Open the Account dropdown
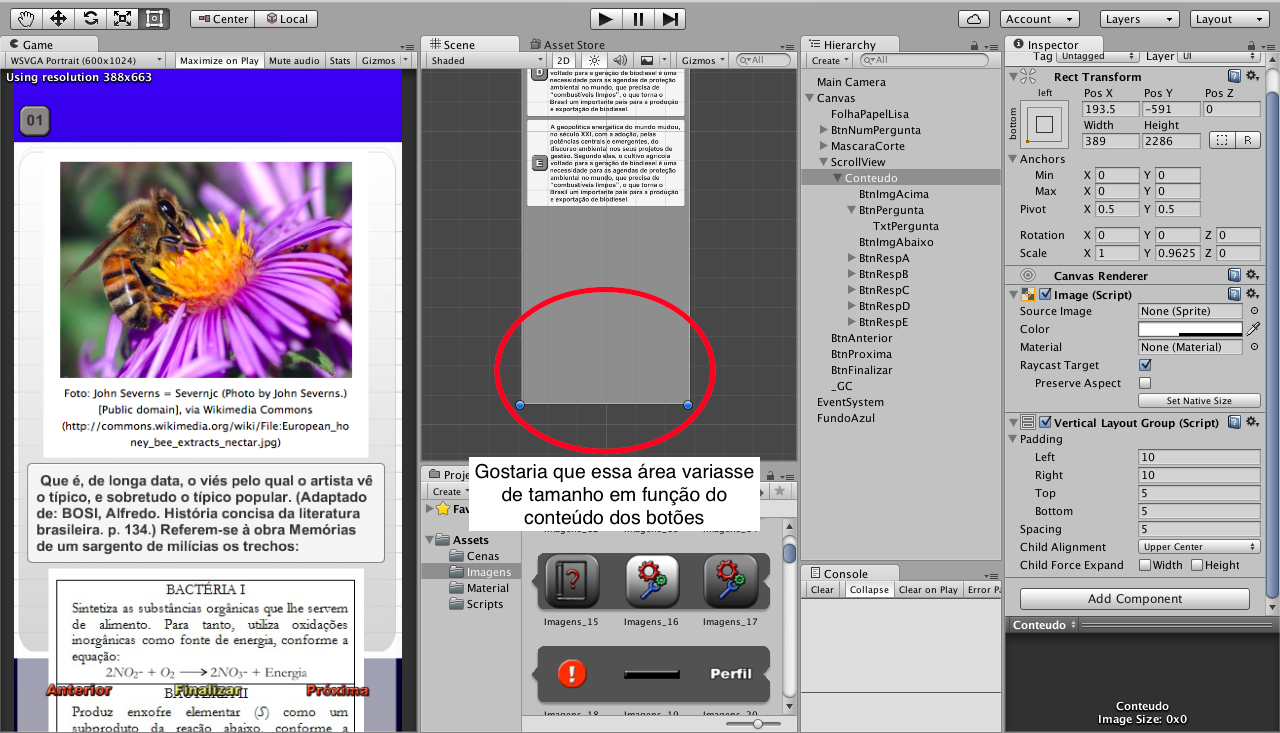 click(1039, 19)
